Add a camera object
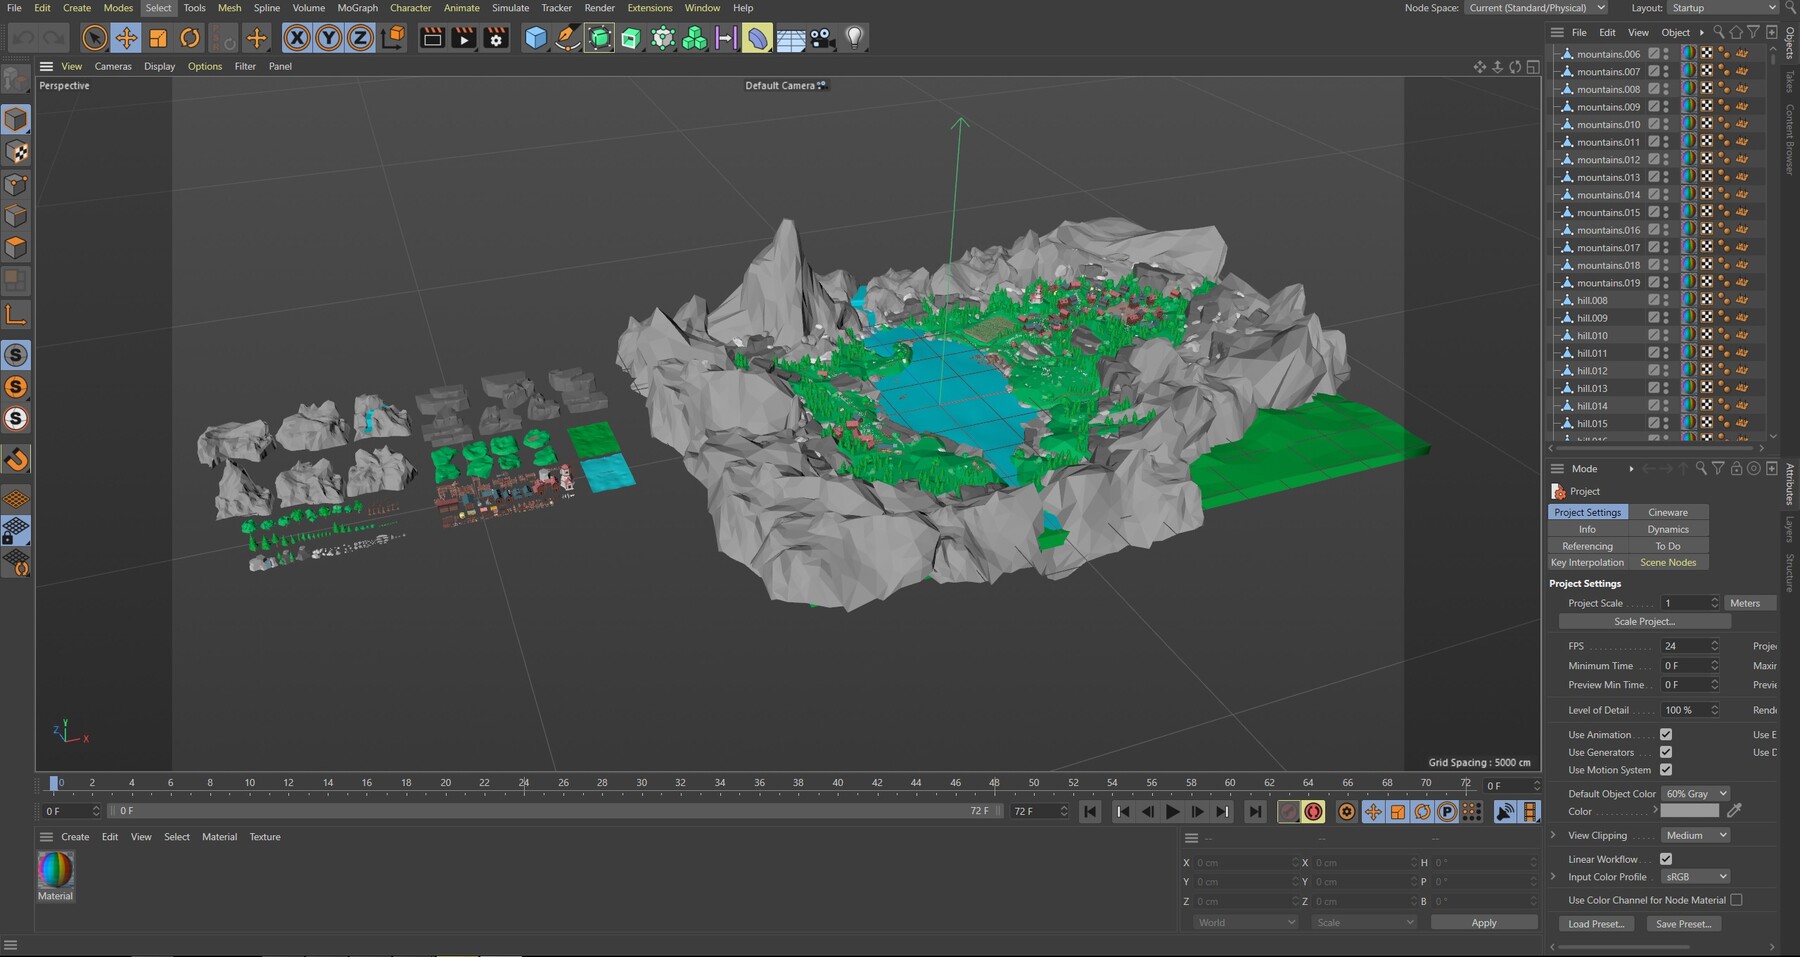Screen dimensions: 1800x957 click(x=822, y=38)
